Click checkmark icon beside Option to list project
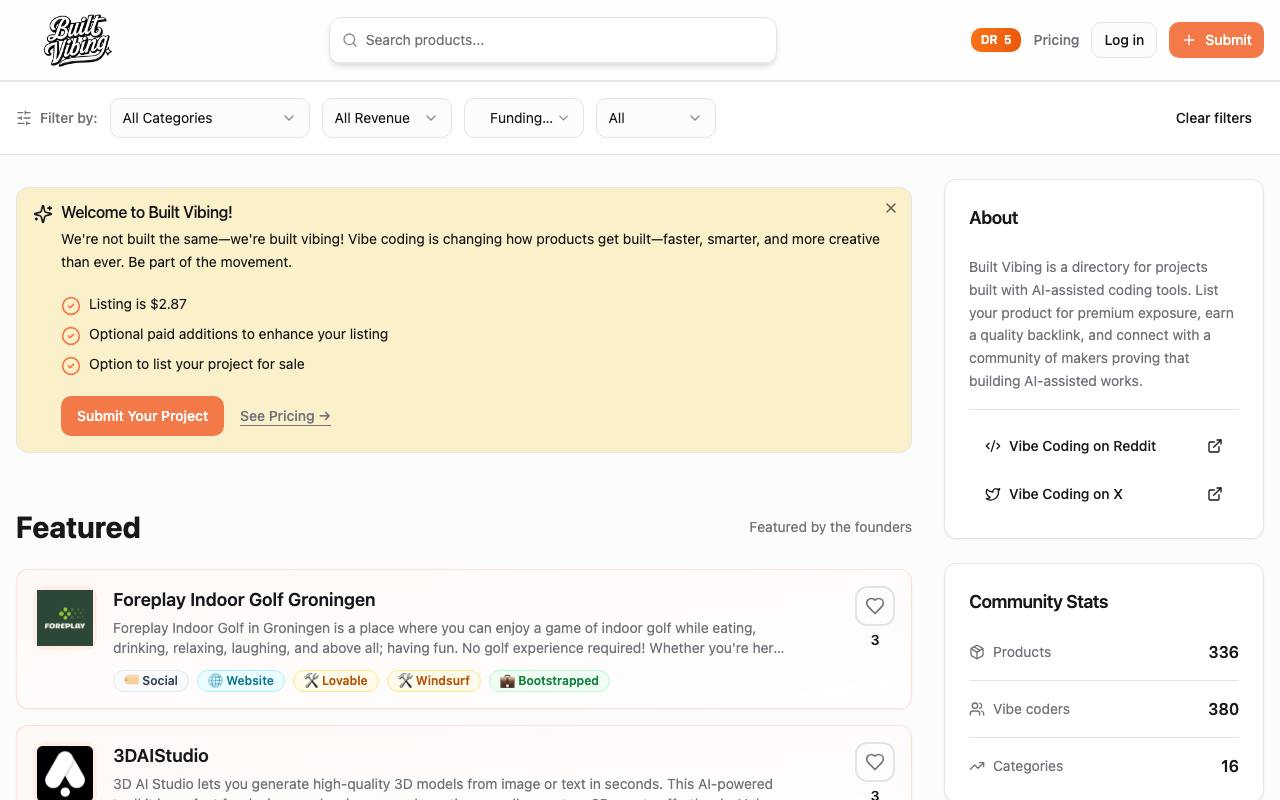 click(71, 365)
